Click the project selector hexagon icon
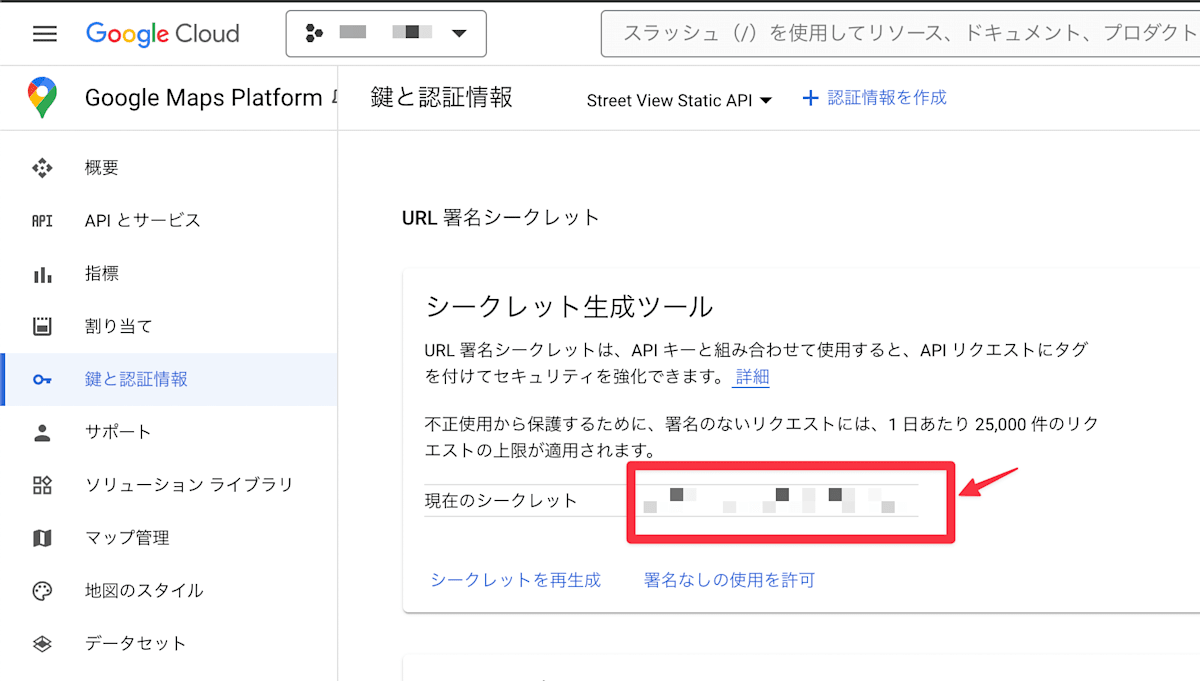The image size is (1200, 681). click(314, 34)
